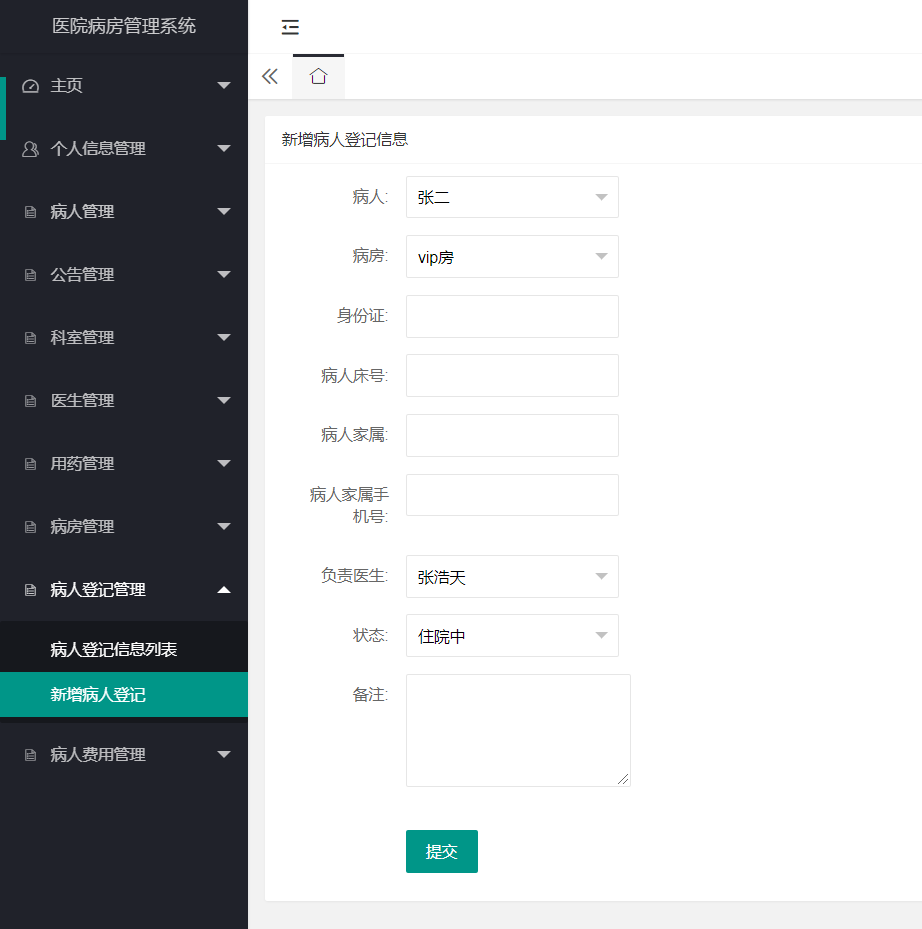Image resolution: width=922 pixels, height=929 pixels.
Task: Expand the 用药管理 menu arrow
Action: [x=224, y=463]
